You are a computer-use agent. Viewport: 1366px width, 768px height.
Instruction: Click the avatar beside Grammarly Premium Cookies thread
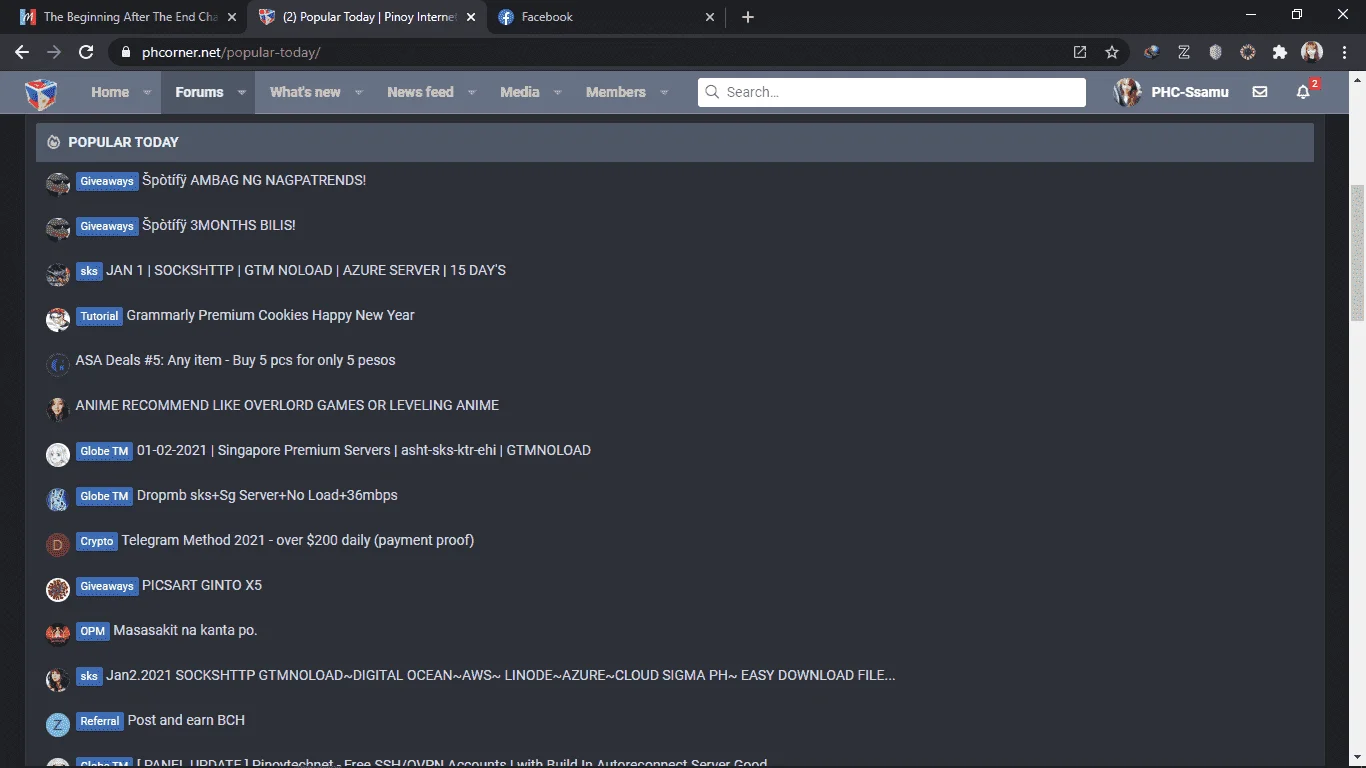point(58,319)
